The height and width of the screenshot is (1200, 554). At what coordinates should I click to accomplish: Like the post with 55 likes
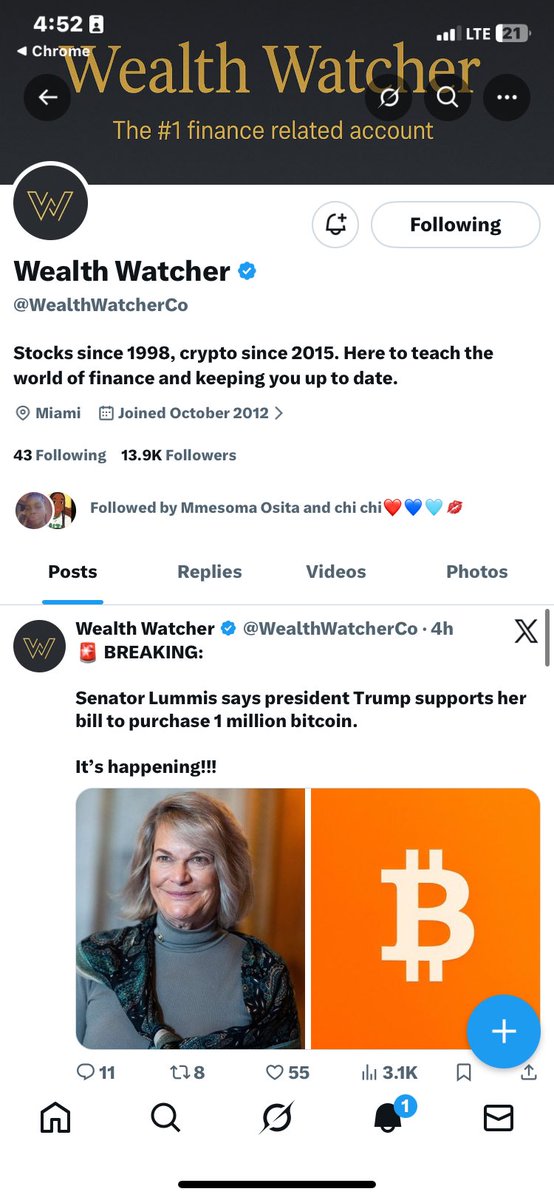[x=287, y=1072]
